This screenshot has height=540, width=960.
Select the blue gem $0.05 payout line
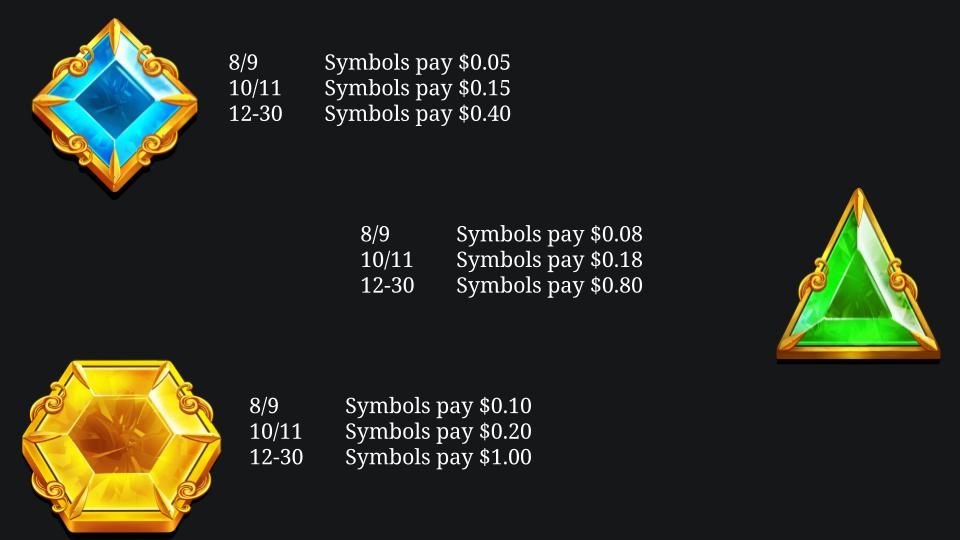369,62
